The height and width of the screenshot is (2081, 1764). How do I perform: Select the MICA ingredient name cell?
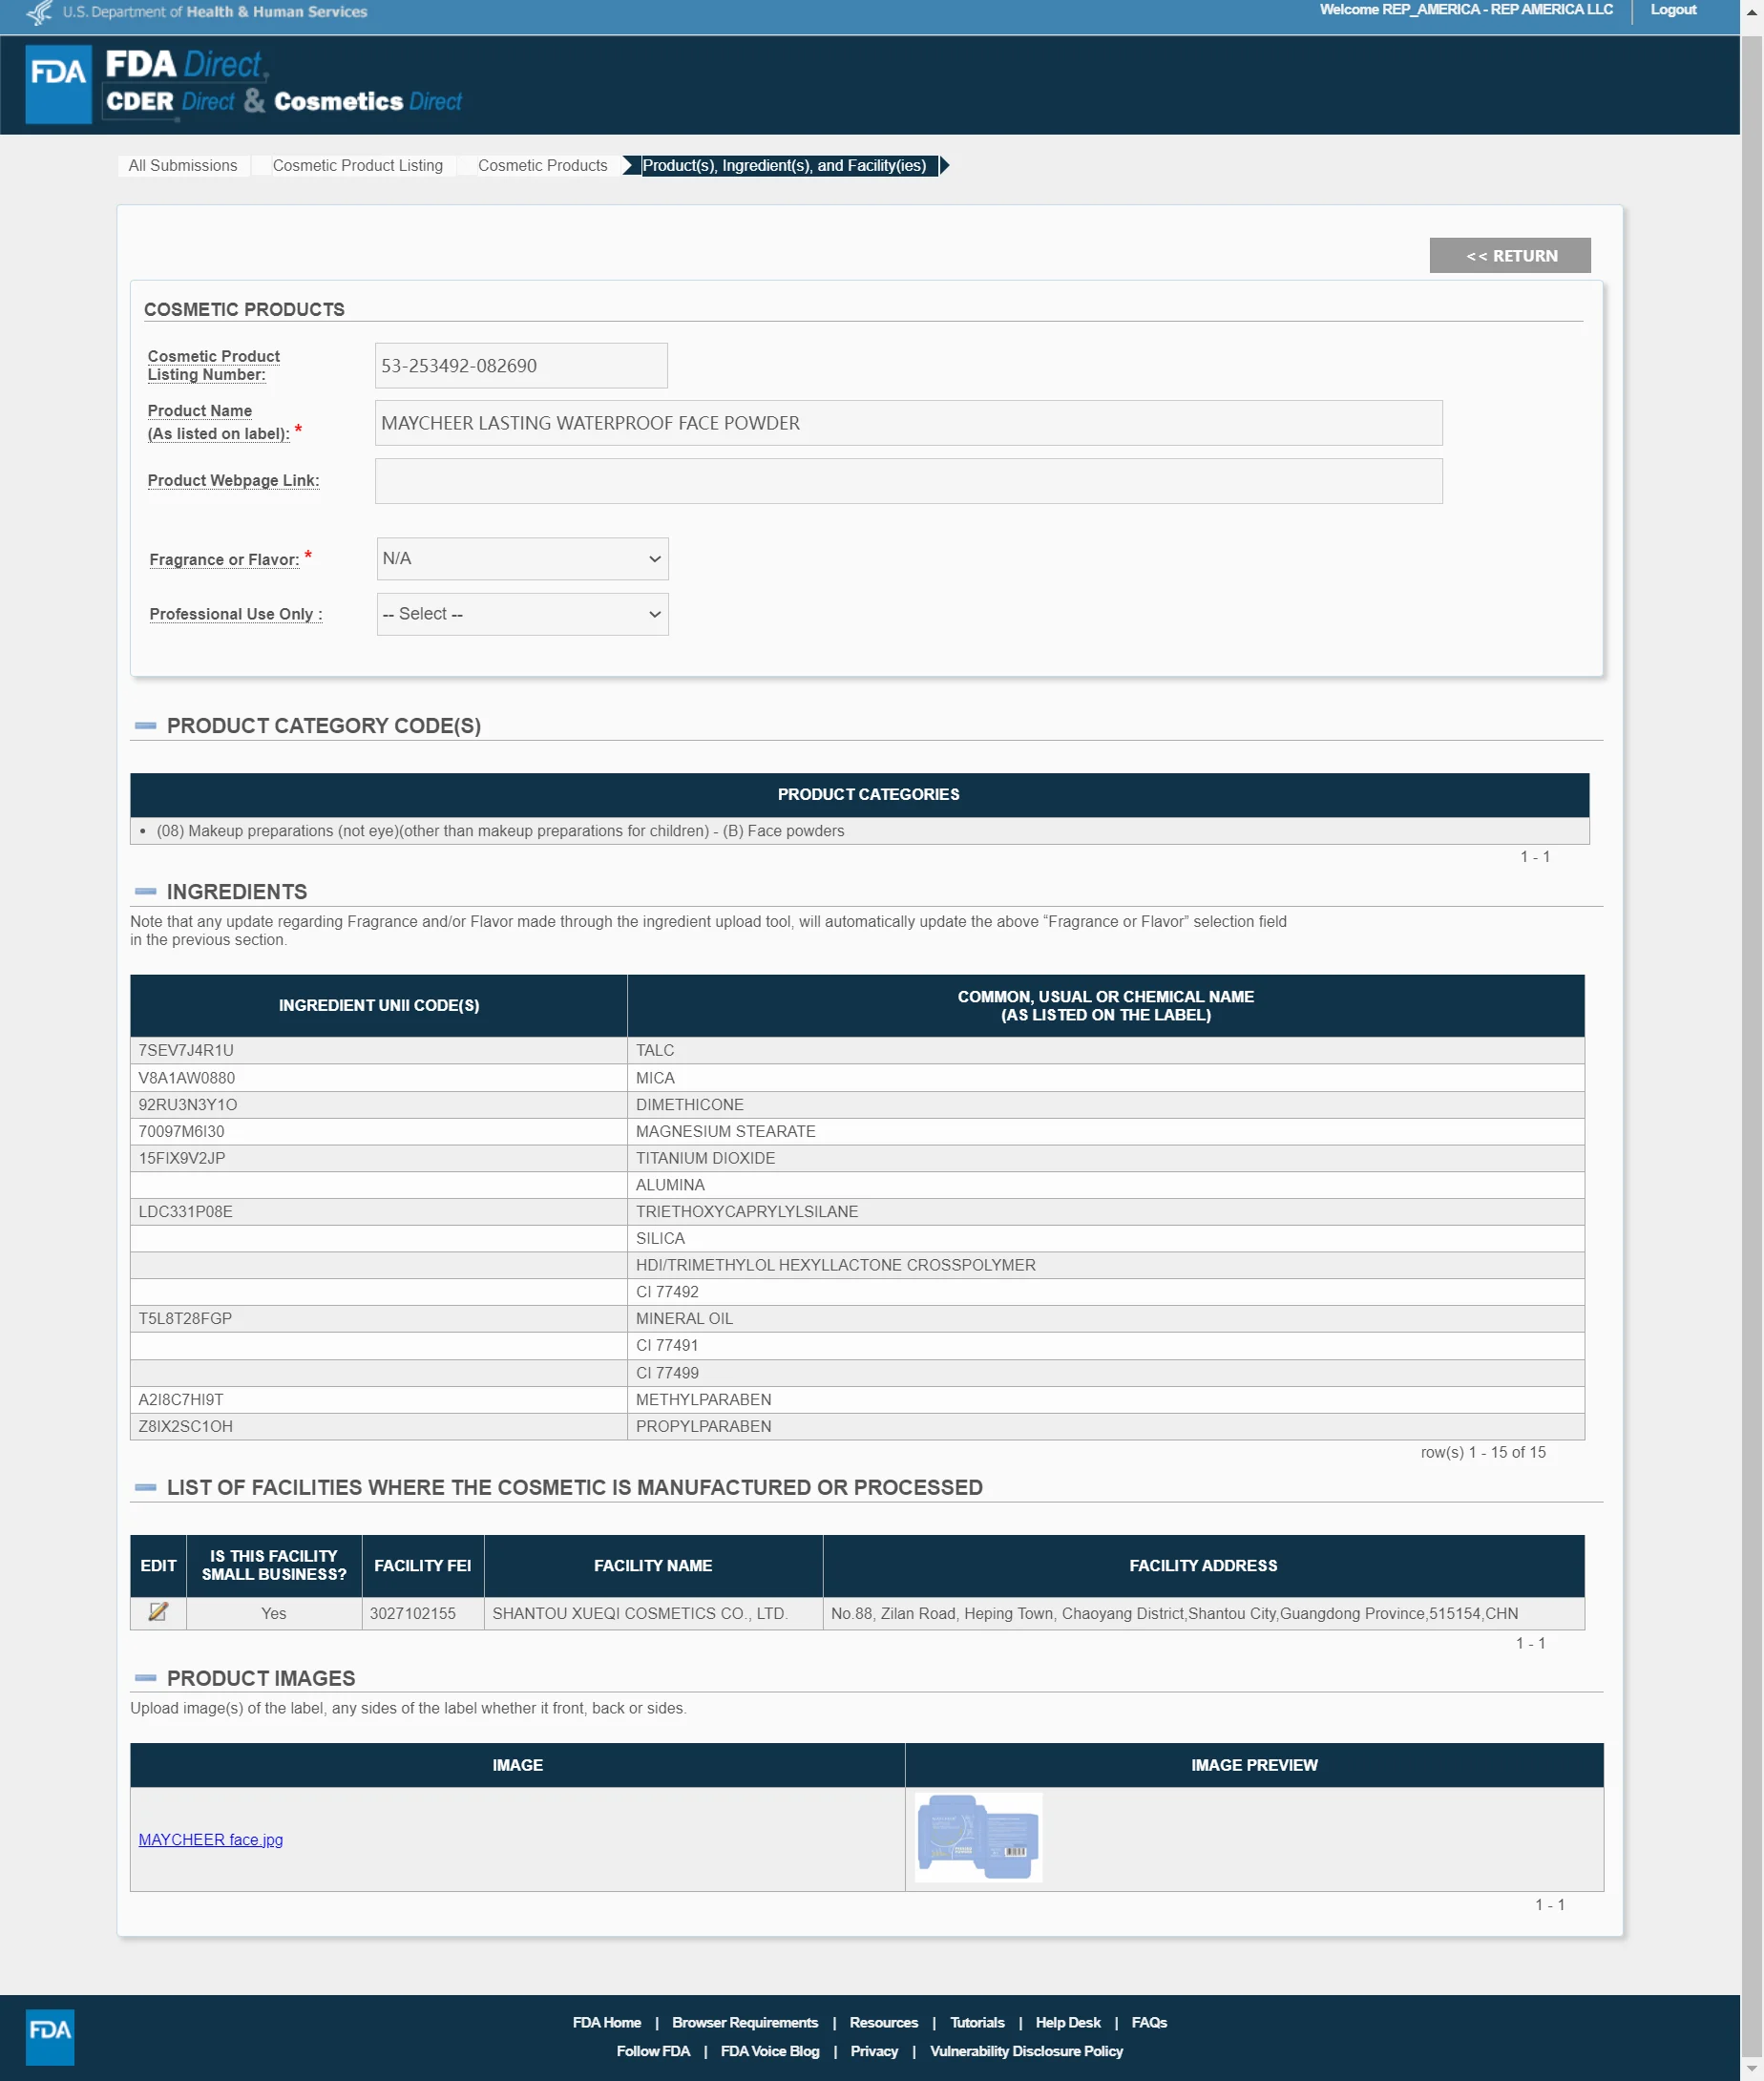[1105, 1078]
